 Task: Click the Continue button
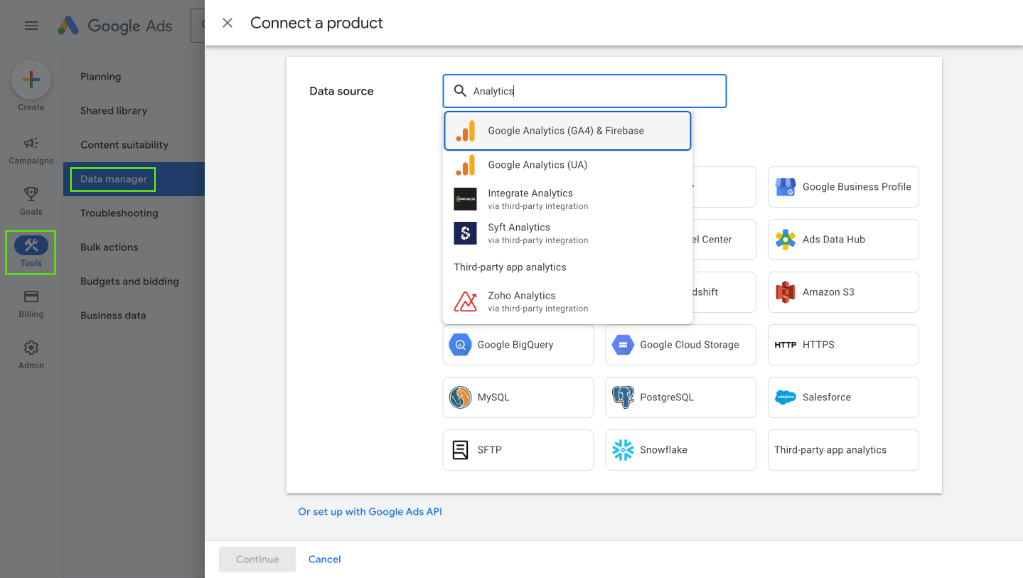[x=257, y=559]
